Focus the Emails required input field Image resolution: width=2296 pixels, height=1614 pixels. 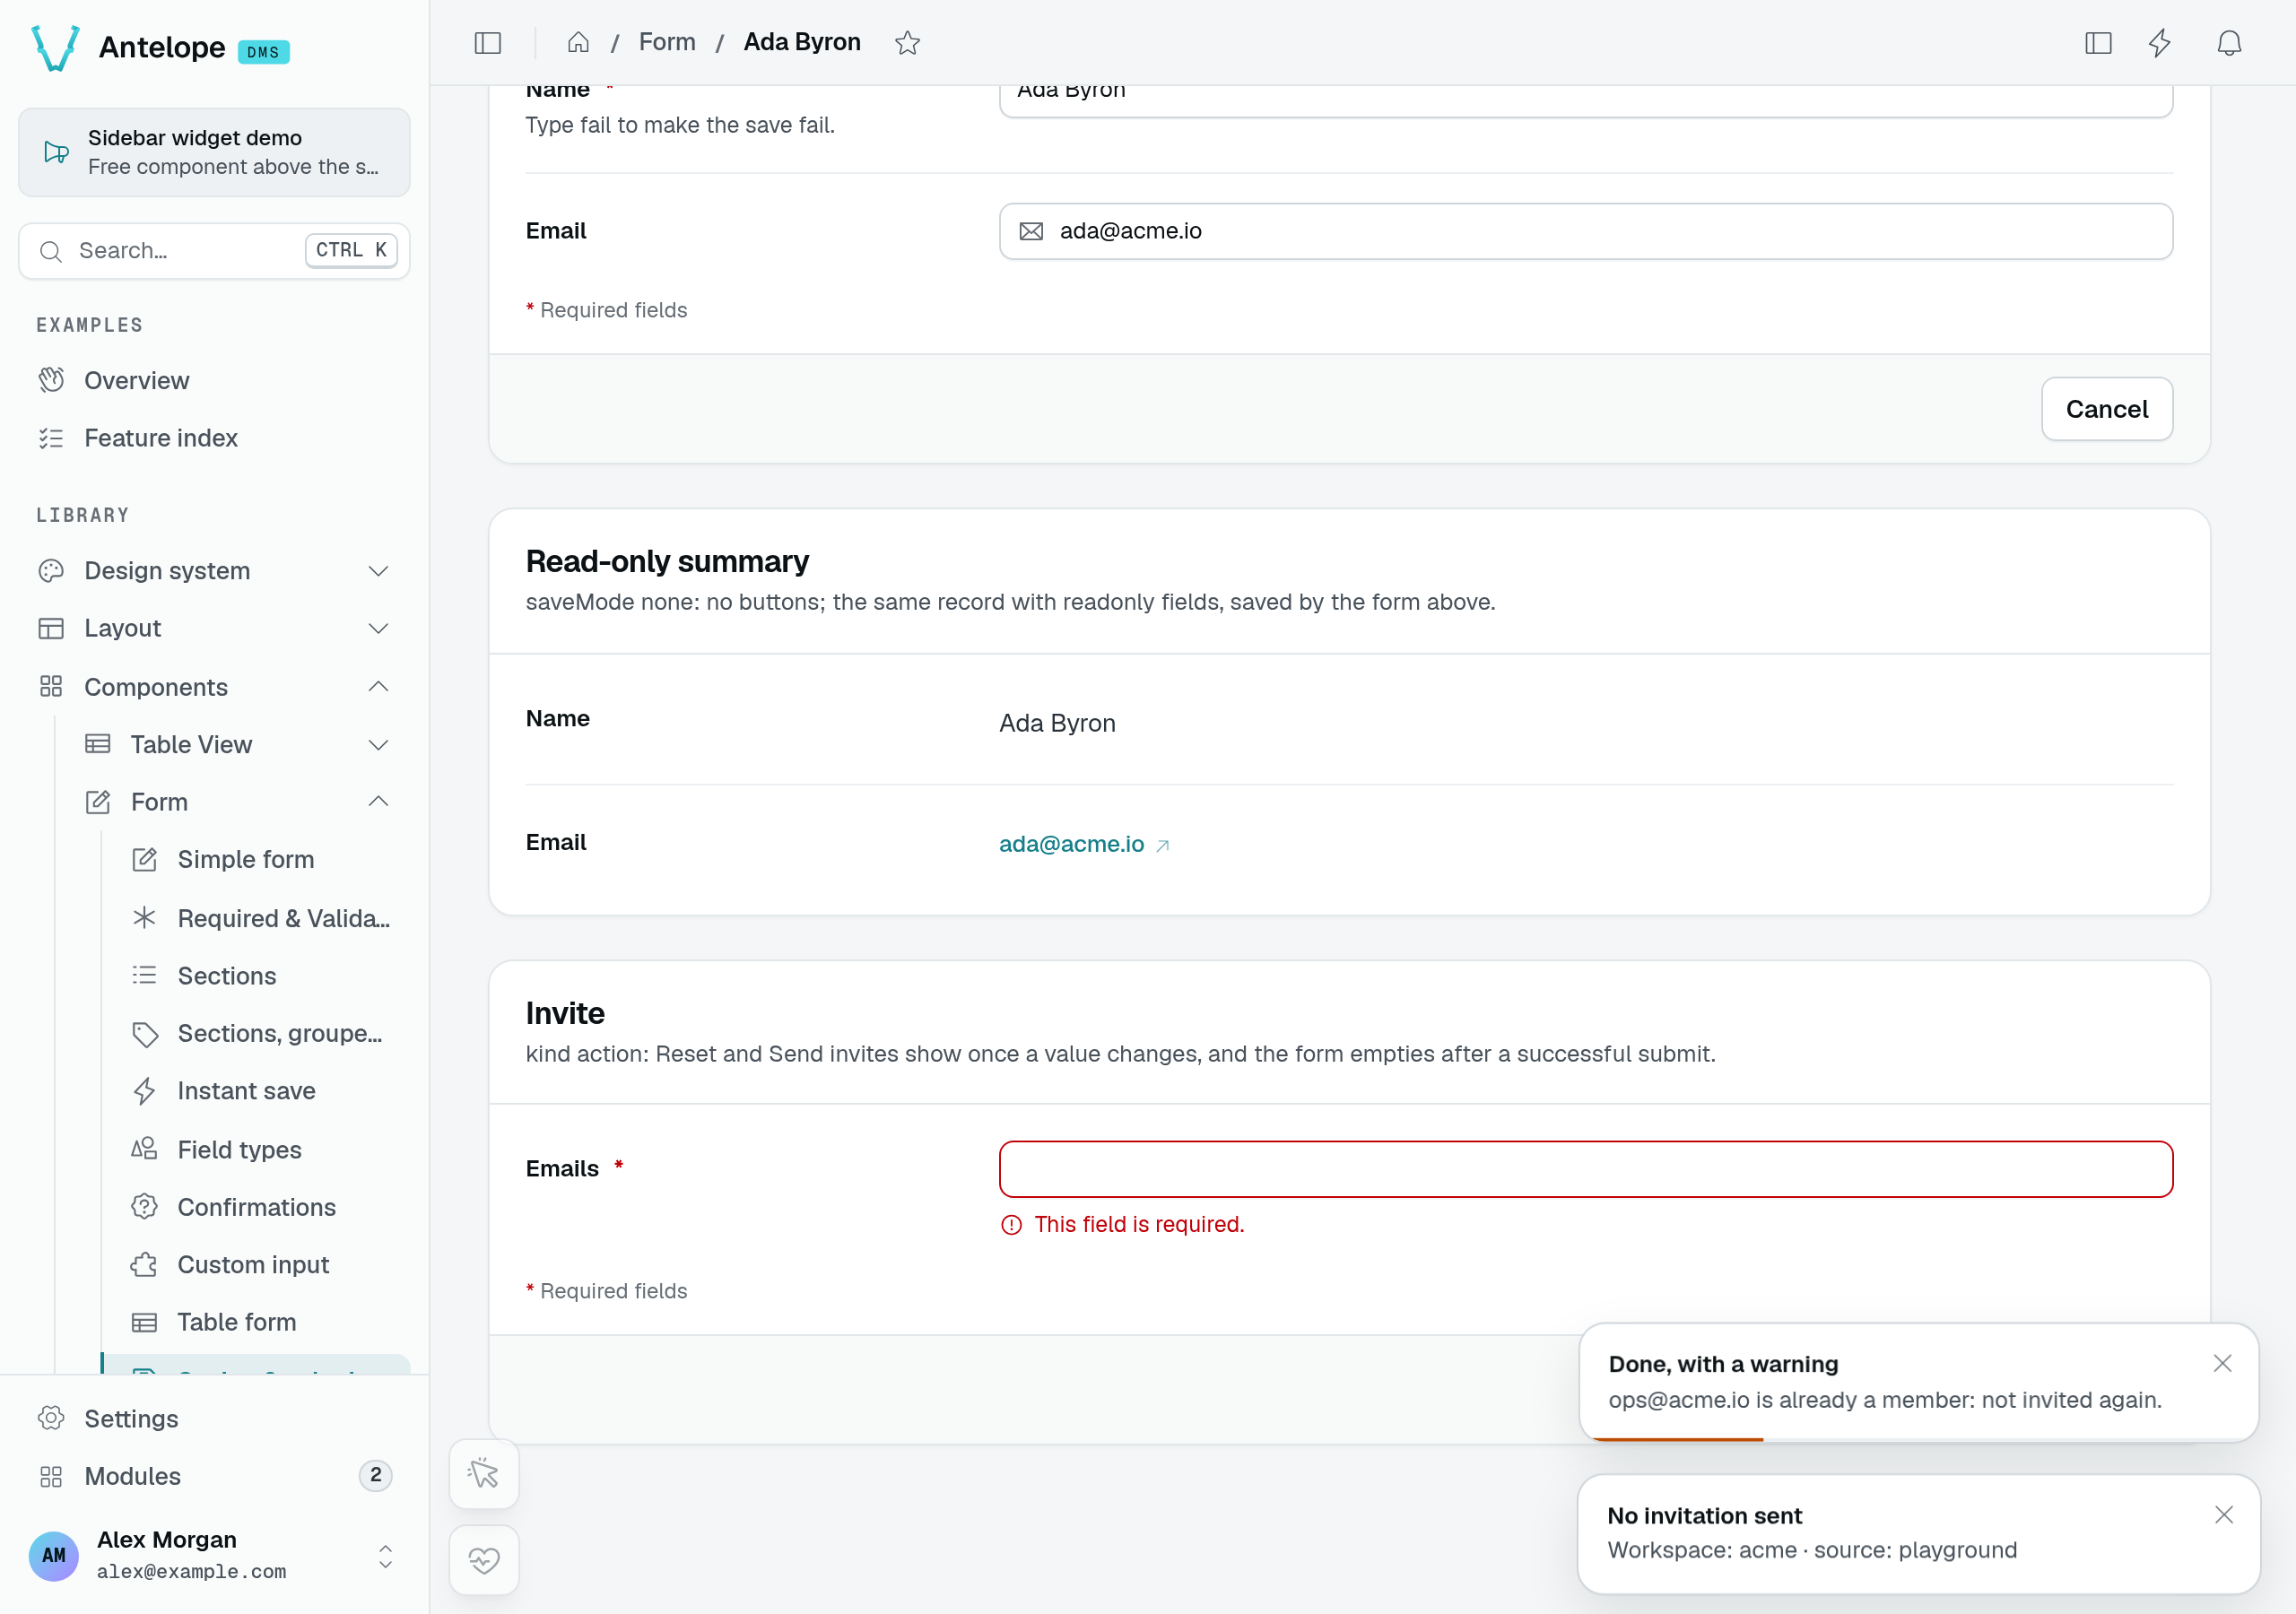[1585, 1169]
